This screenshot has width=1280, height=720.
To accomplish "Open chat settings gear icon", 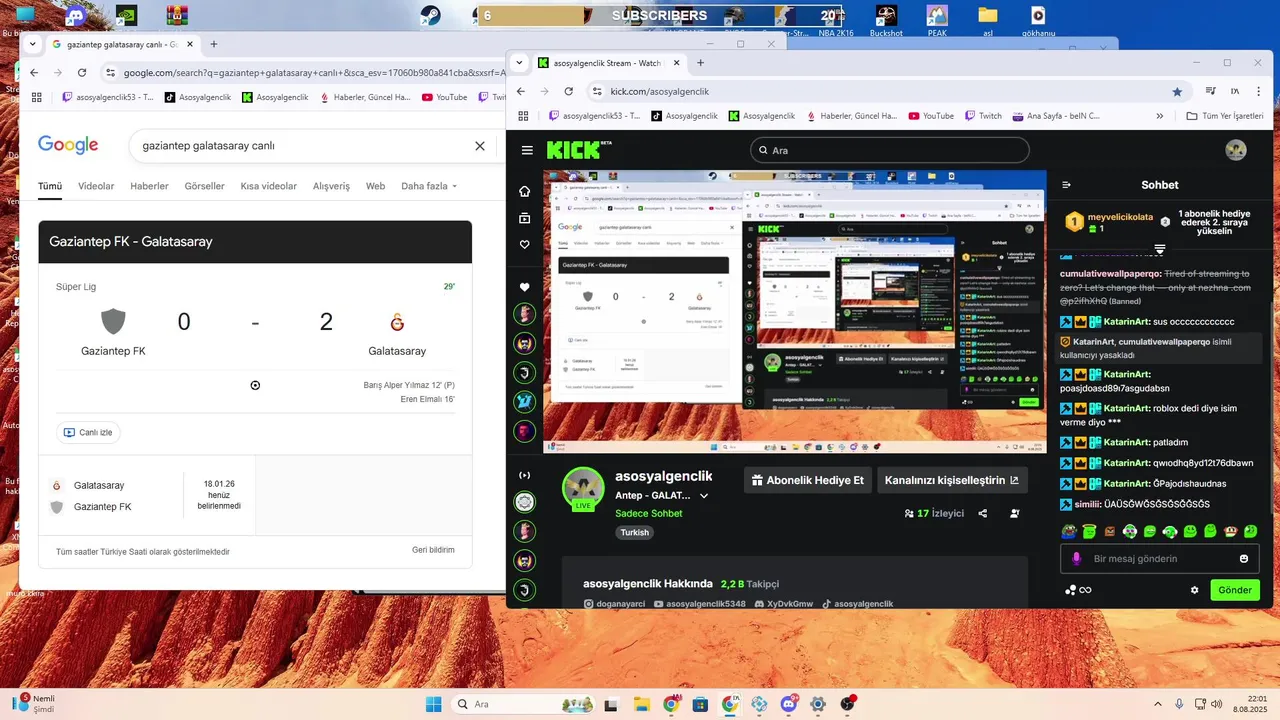I will click(x=1194, y=590).
